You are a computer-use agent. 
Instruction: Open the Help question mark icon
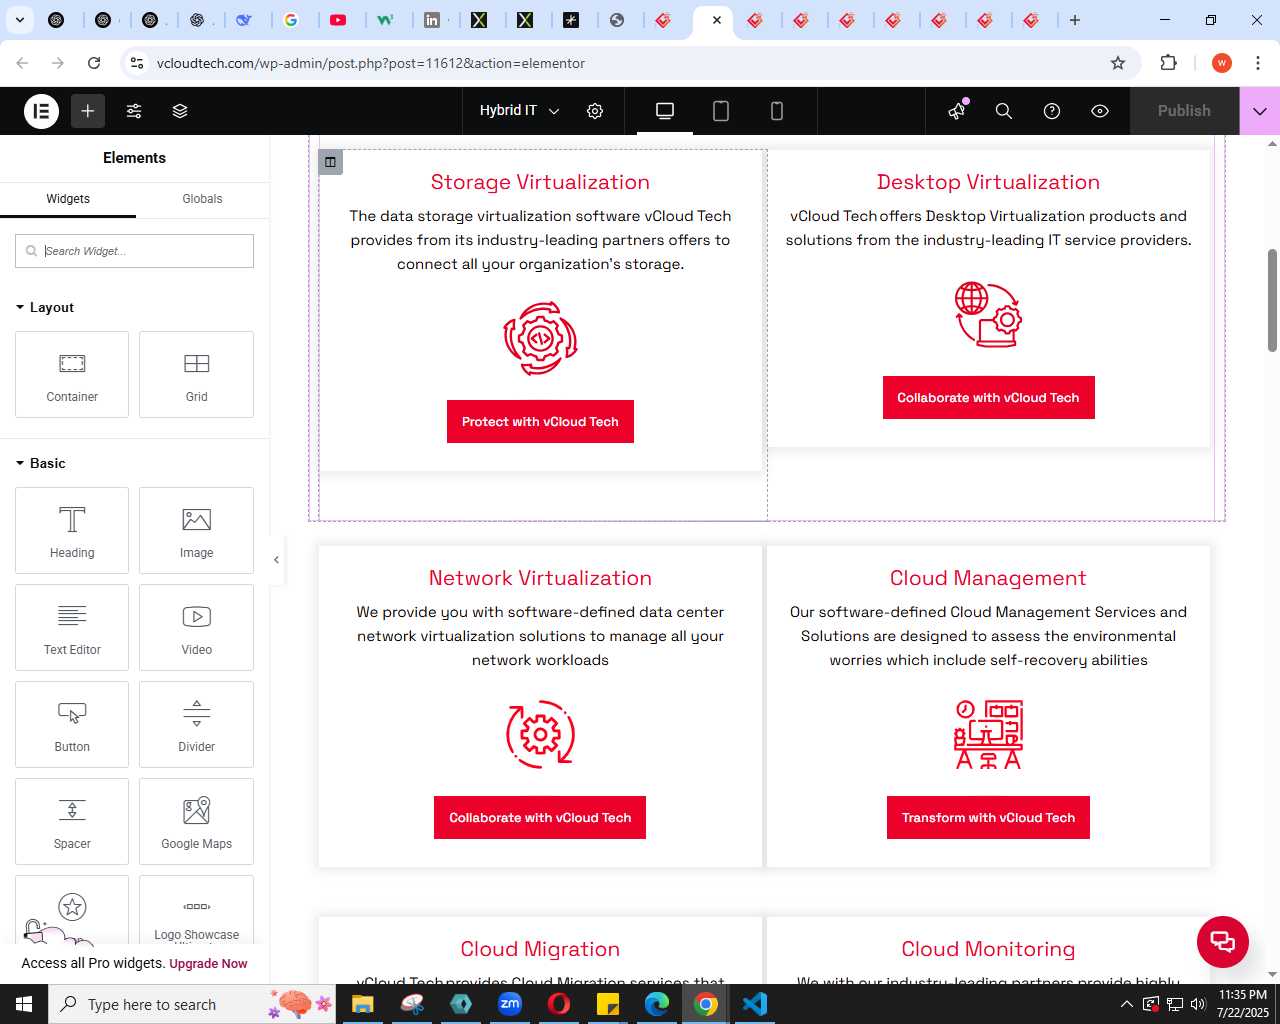(x=1052, y=111)
